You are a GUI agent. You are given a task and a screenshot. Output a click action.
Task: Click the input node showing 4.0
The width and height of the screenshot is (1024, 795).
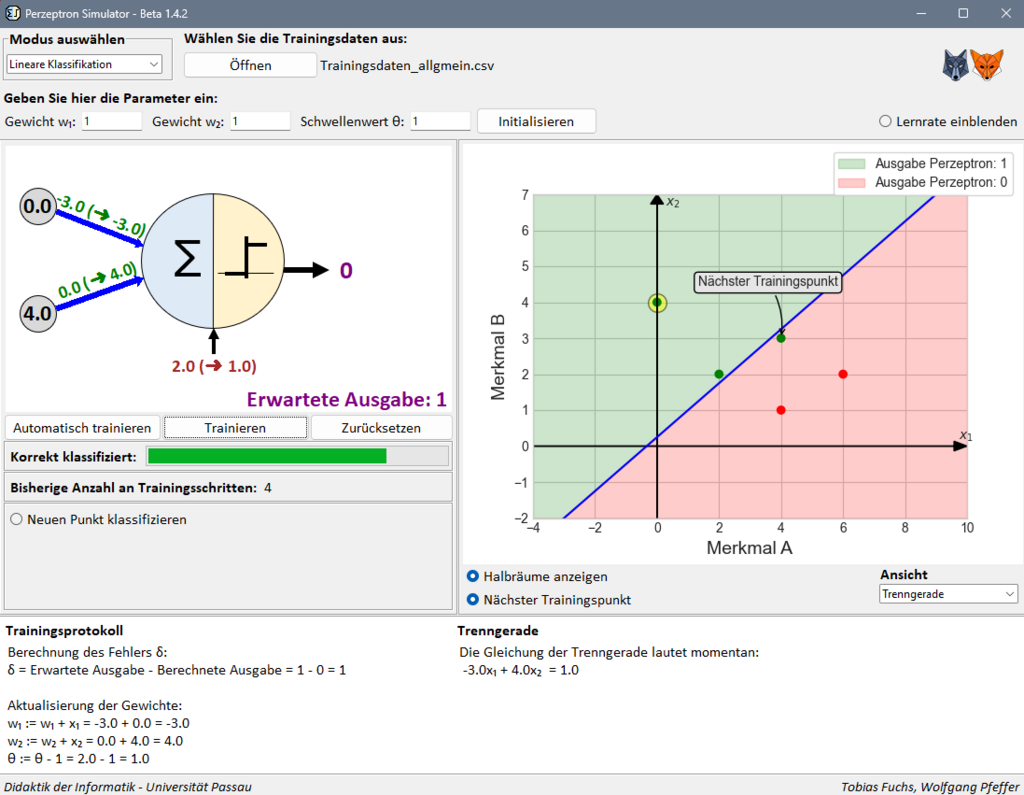tap(38, 314)
